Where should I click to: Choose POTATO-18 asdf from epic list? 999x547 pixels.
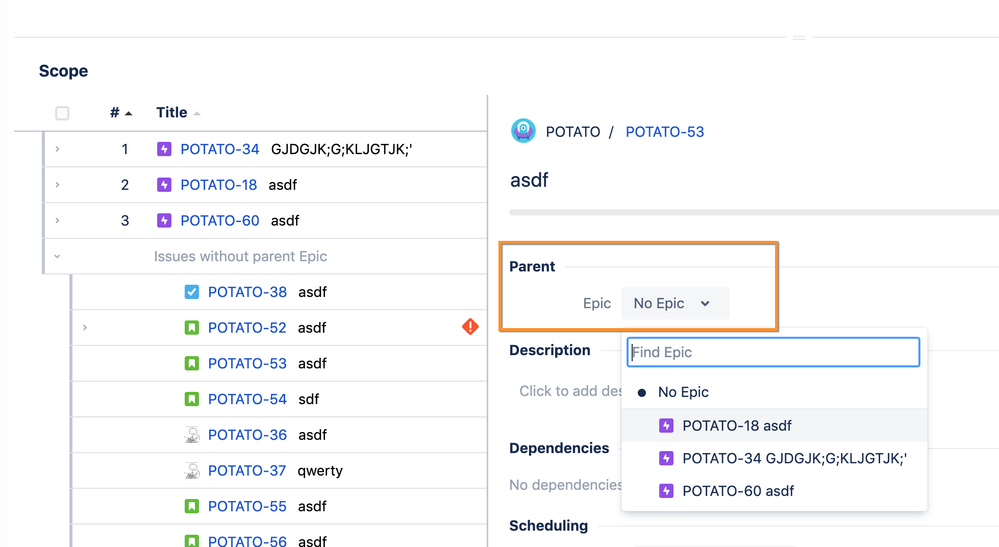(774, 425)
